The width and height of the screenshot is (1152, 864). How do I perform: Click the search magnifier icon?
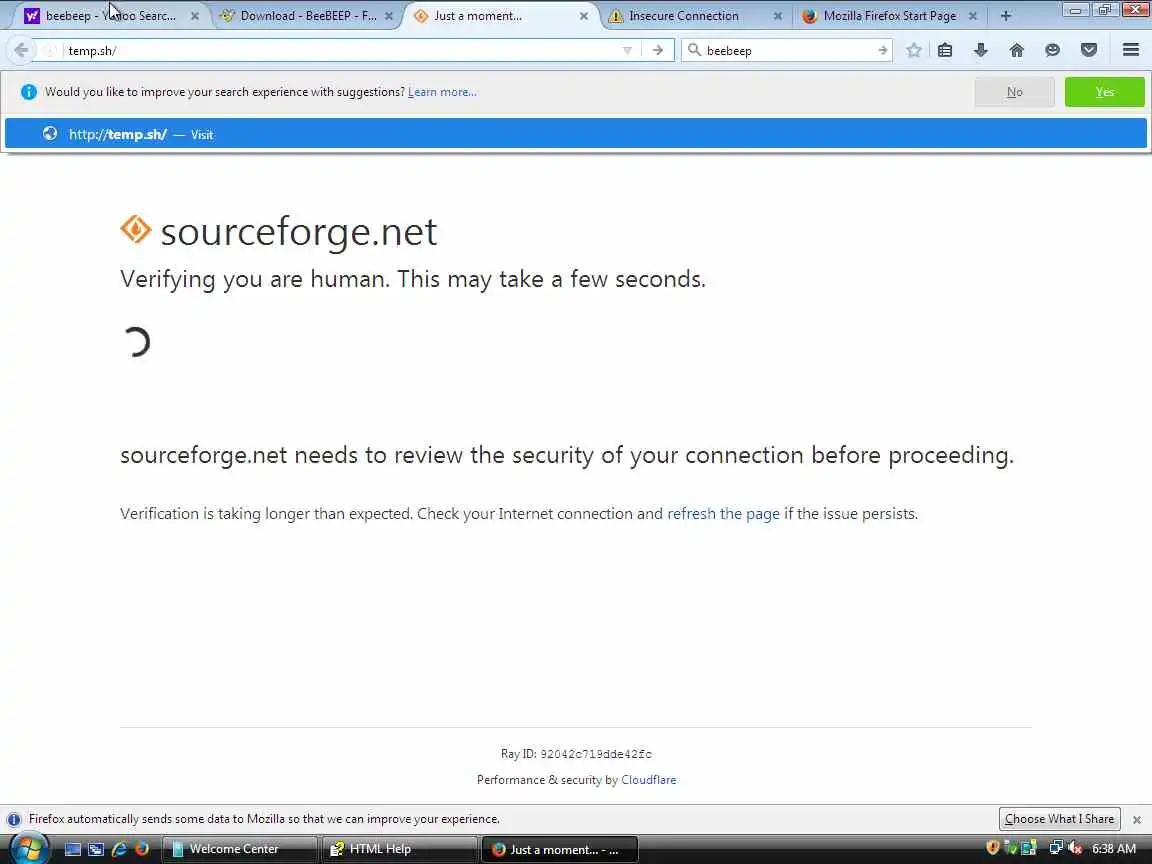(694, 50)
